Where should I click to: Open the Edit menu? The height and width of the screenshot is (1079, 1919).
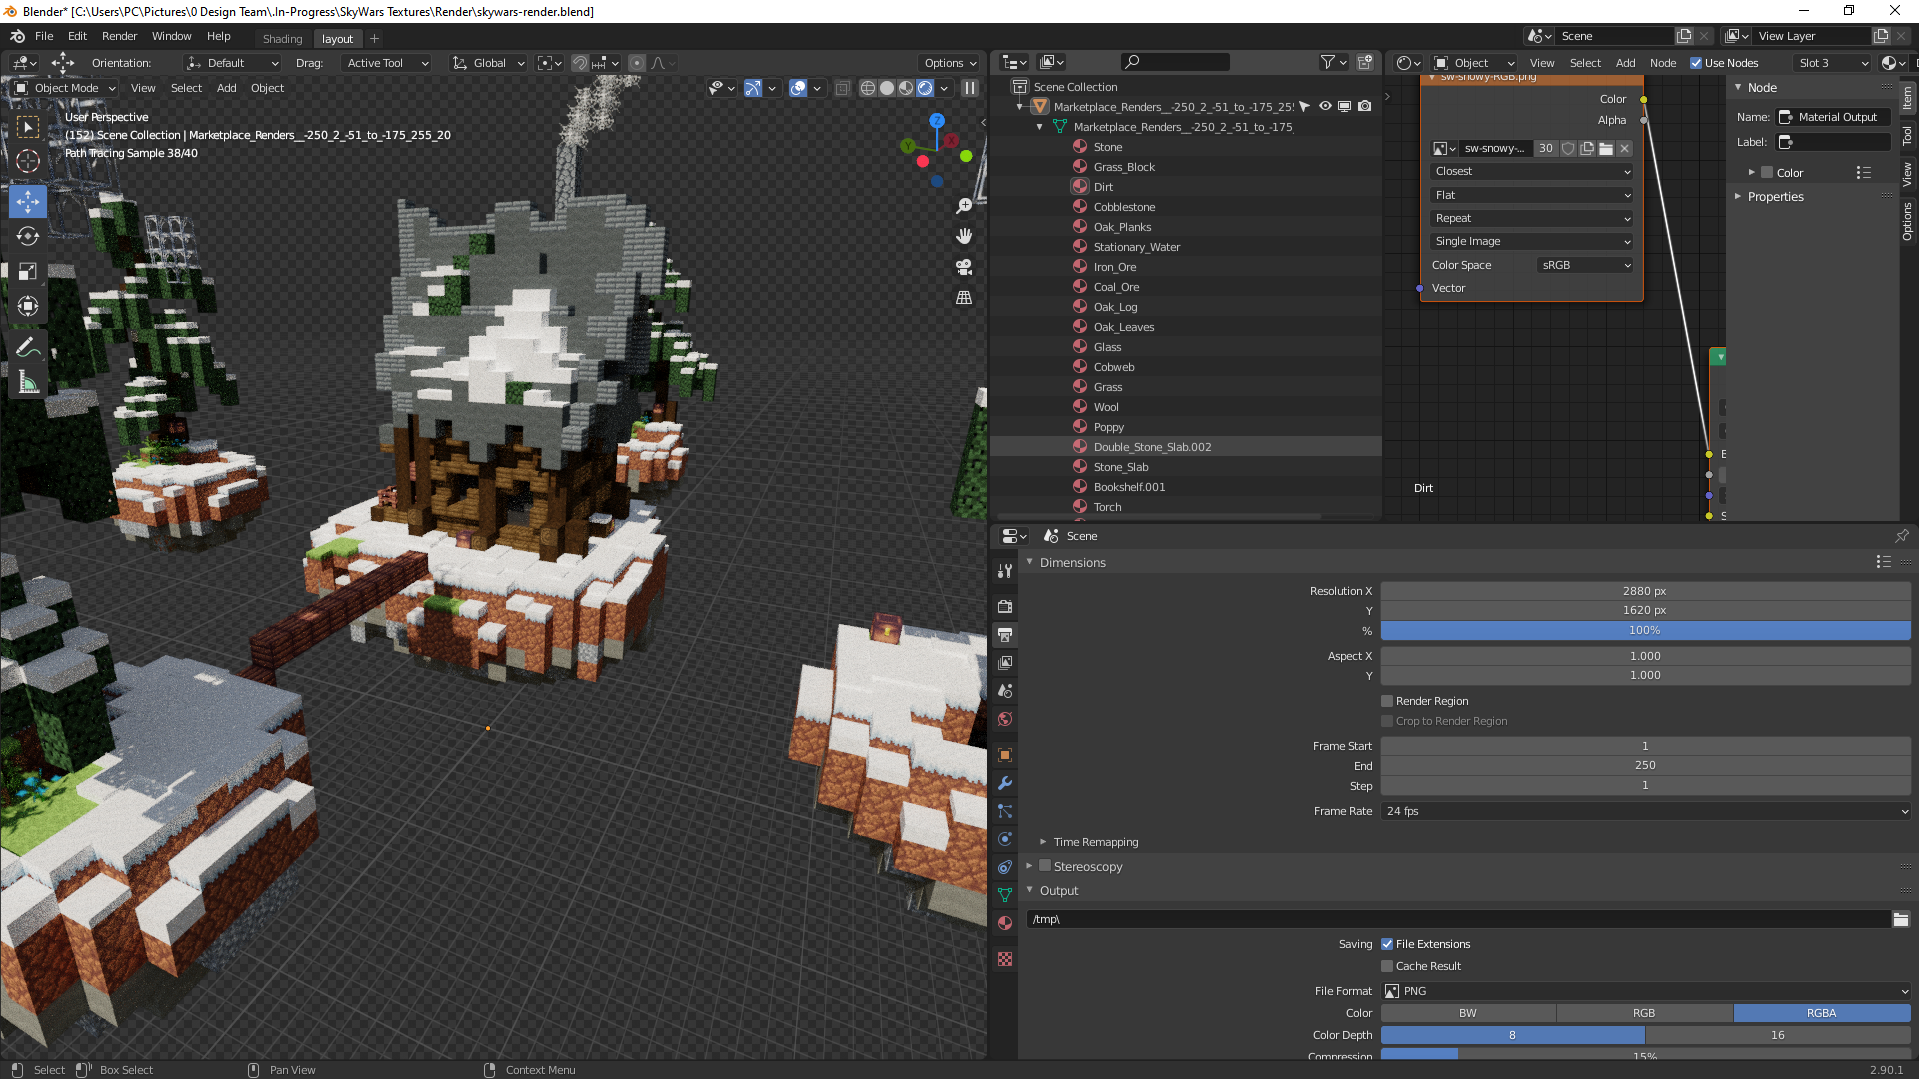77,36
